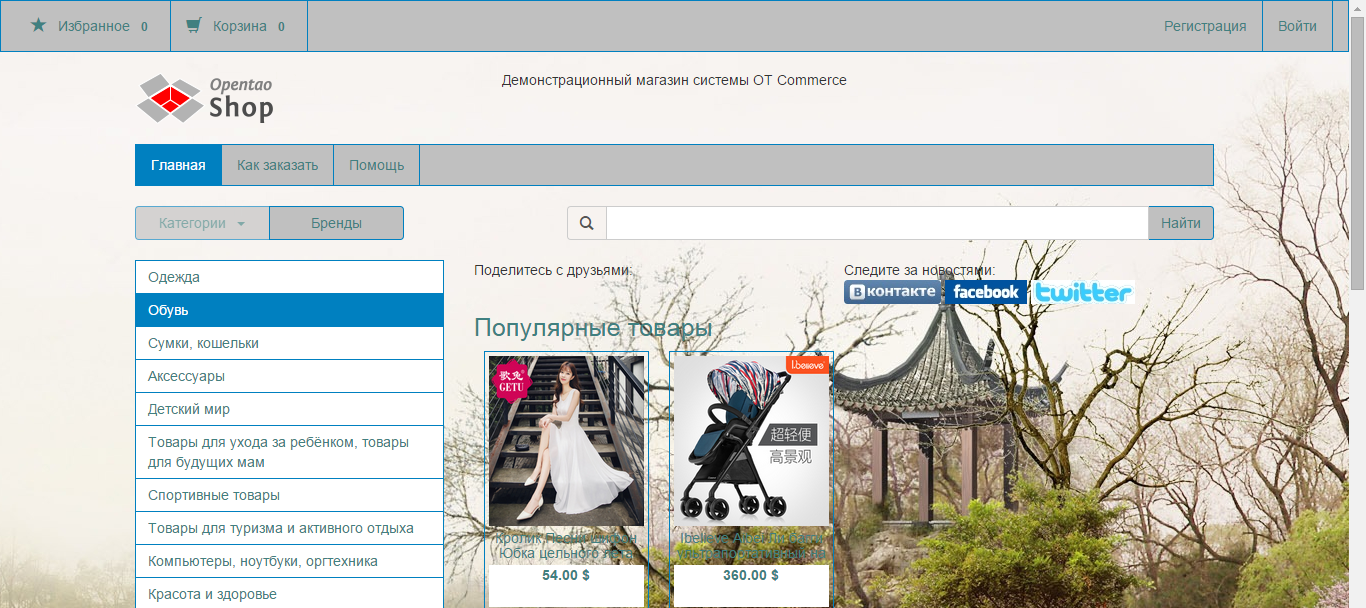Focus the search text field
Image resolution: width=1366 pixels, height=608 pixels.
coord(877,223)
